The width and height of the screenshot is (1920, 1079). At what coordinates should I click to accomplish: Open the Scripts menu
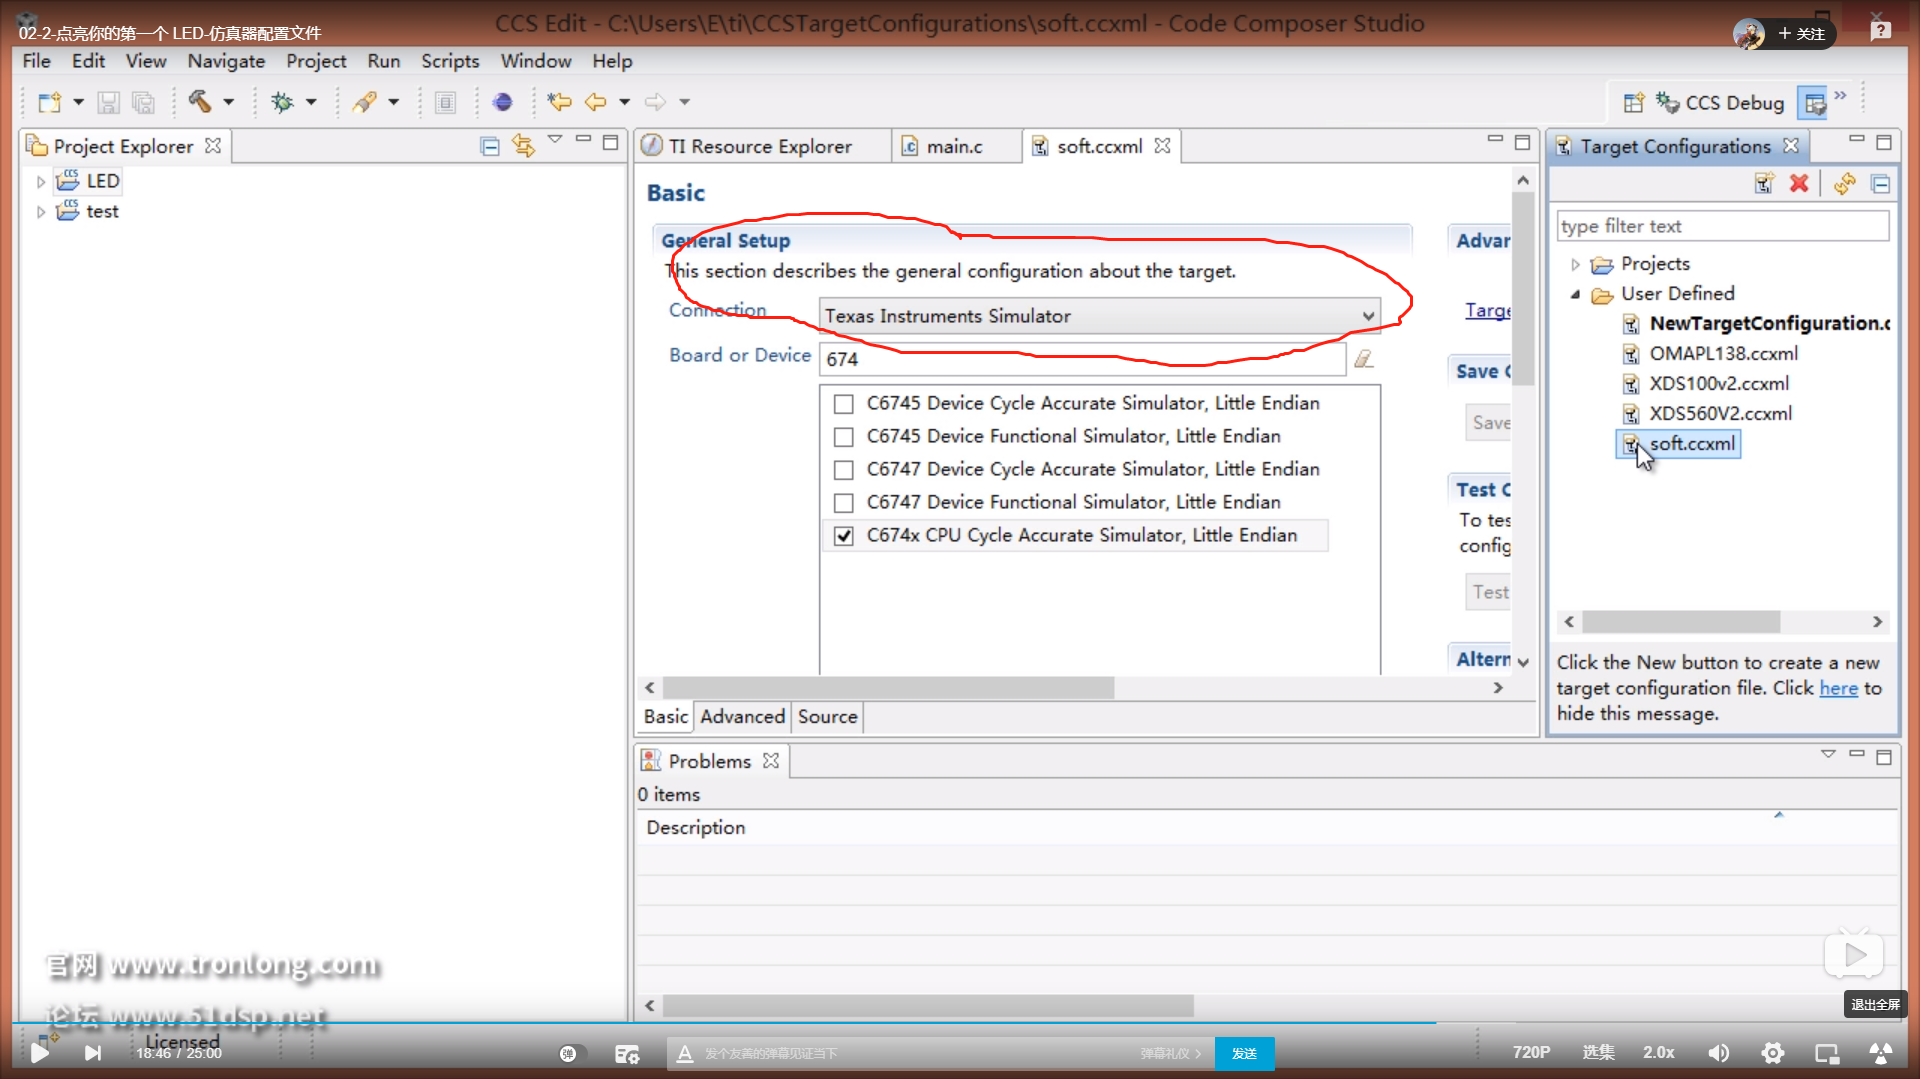coord(450,61)
